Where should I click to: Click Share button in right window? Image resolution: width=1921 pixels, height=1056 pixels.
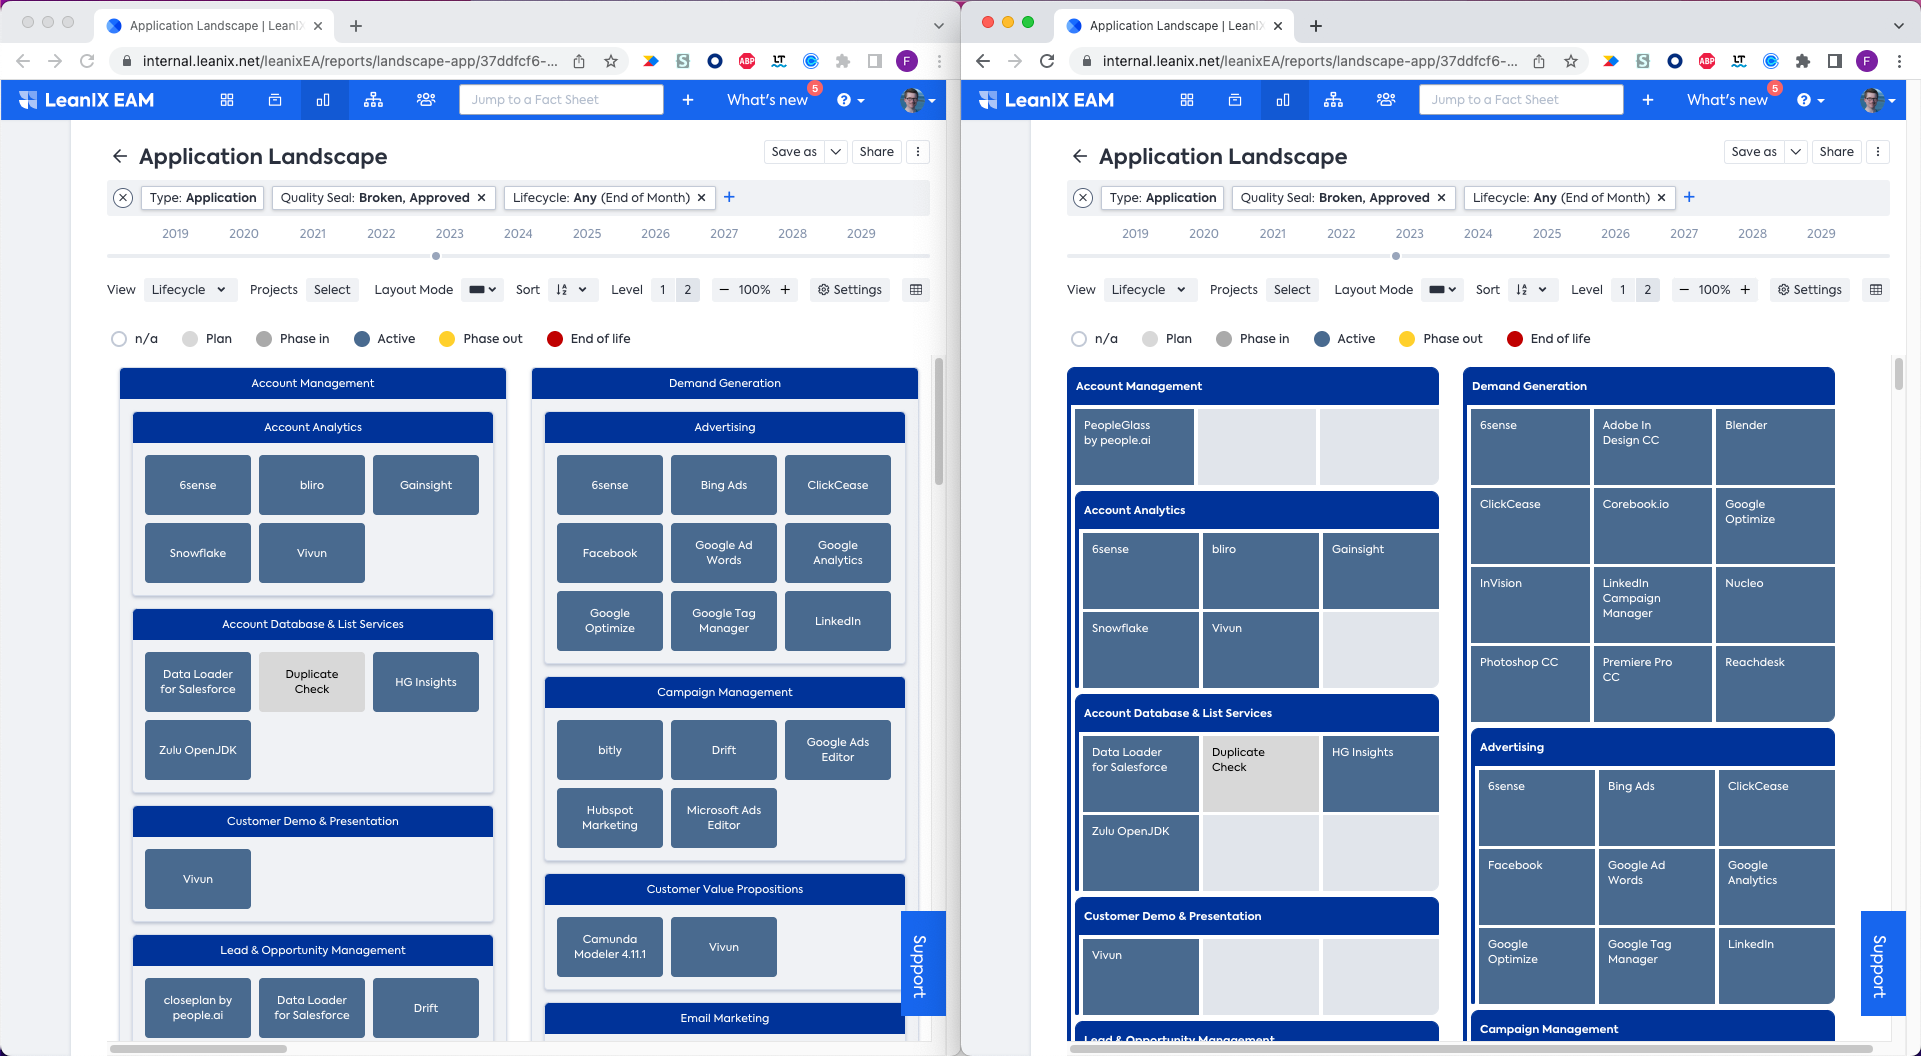tap(1837, 152)
